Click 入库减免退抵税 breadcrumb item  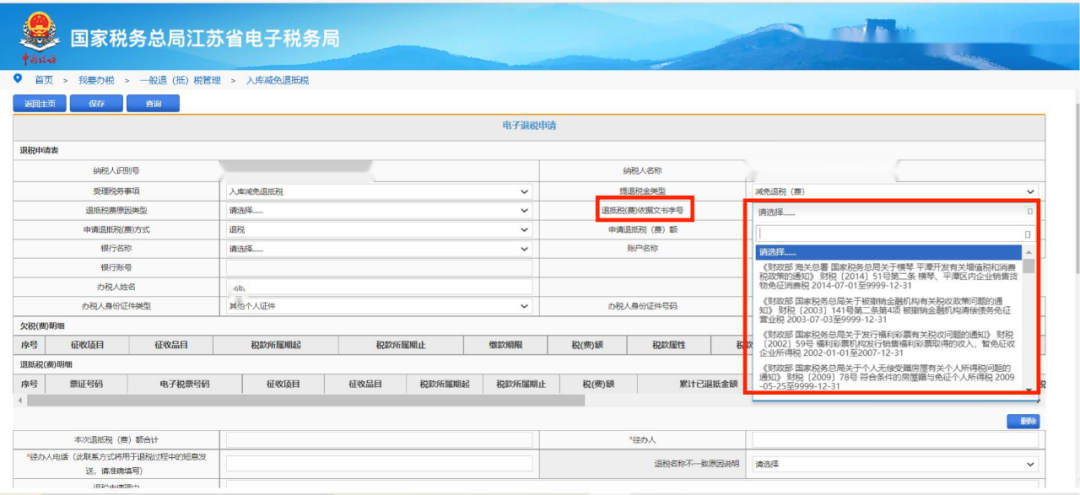tap(278, 81)
